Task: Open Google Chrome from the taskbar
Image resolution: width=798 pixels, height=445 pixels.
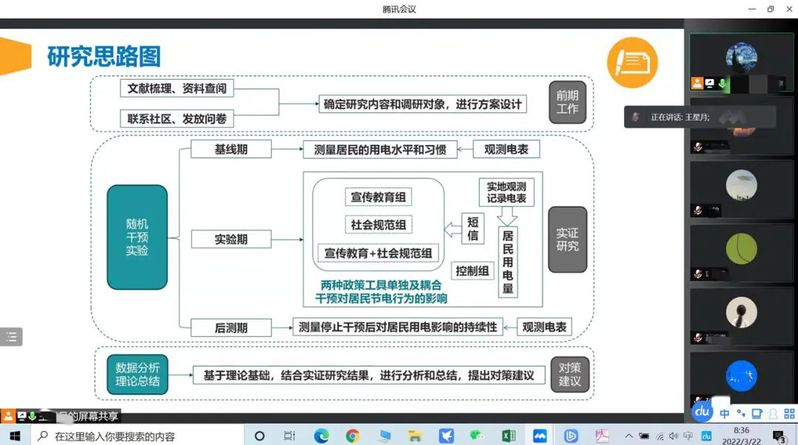Action: [352, 436]
